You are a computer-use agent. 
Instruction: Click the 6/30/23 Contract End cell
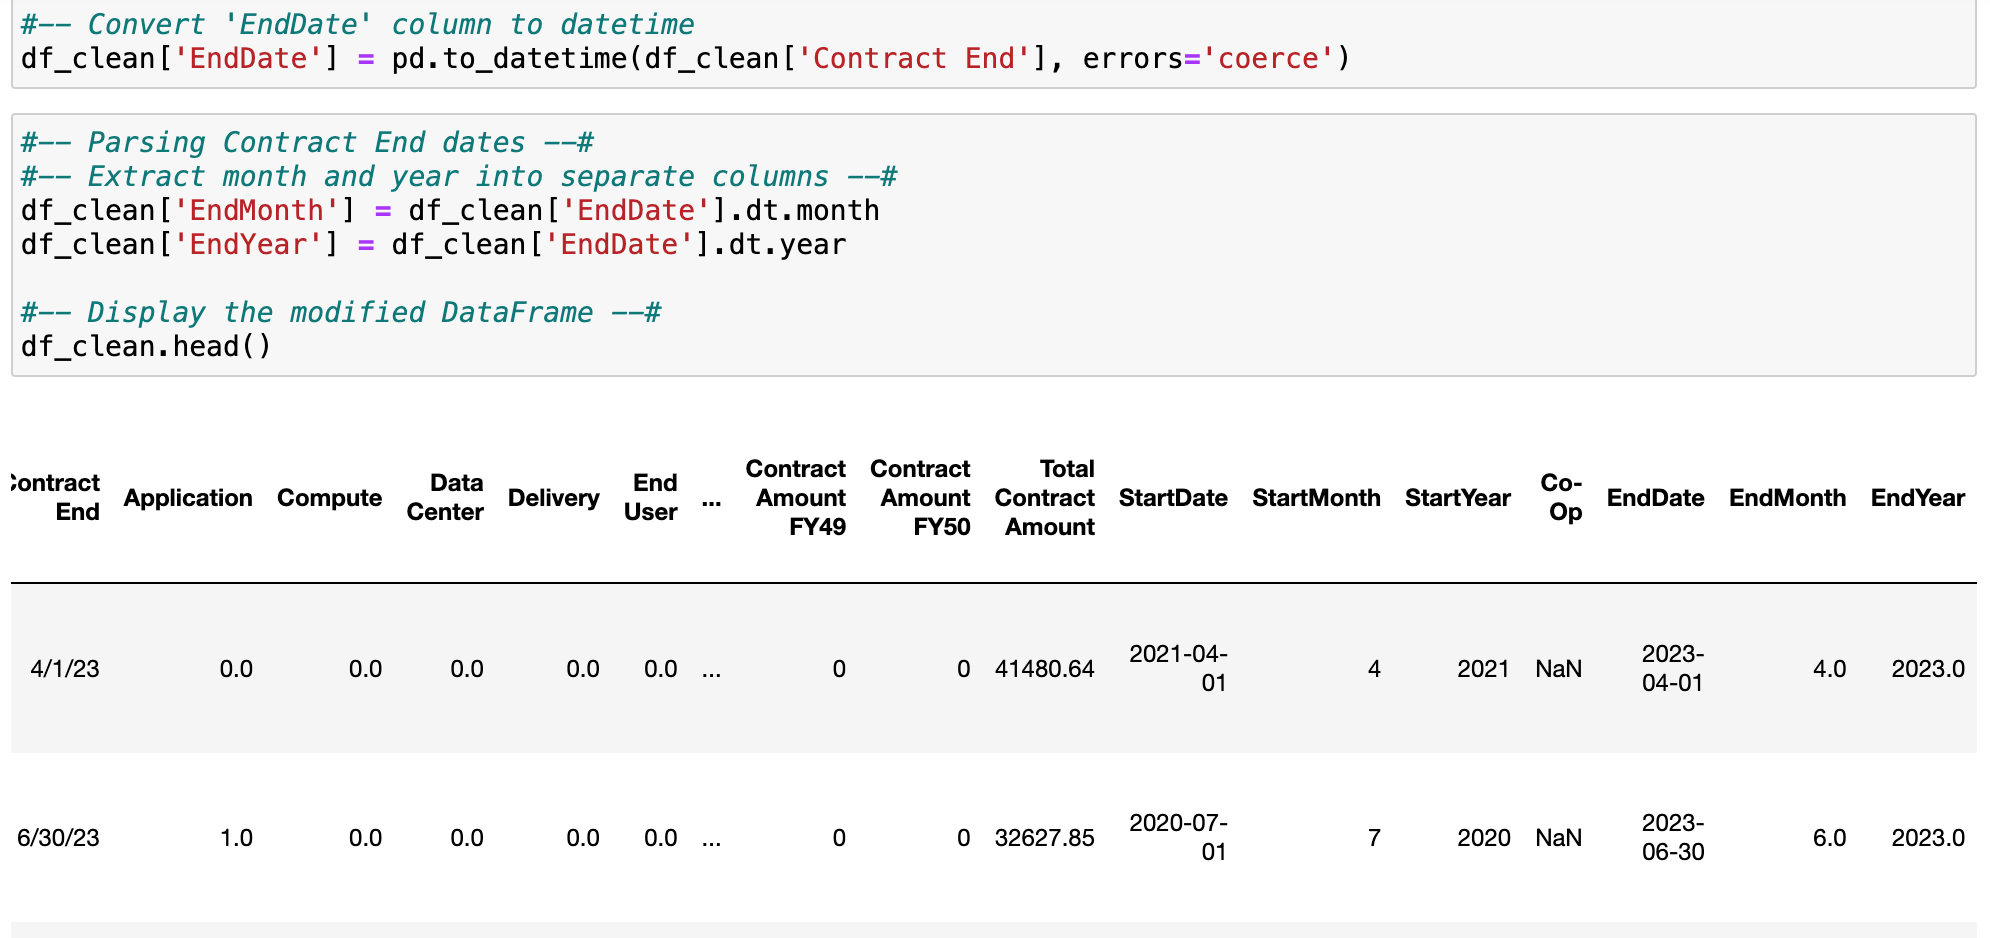[58, 838]
